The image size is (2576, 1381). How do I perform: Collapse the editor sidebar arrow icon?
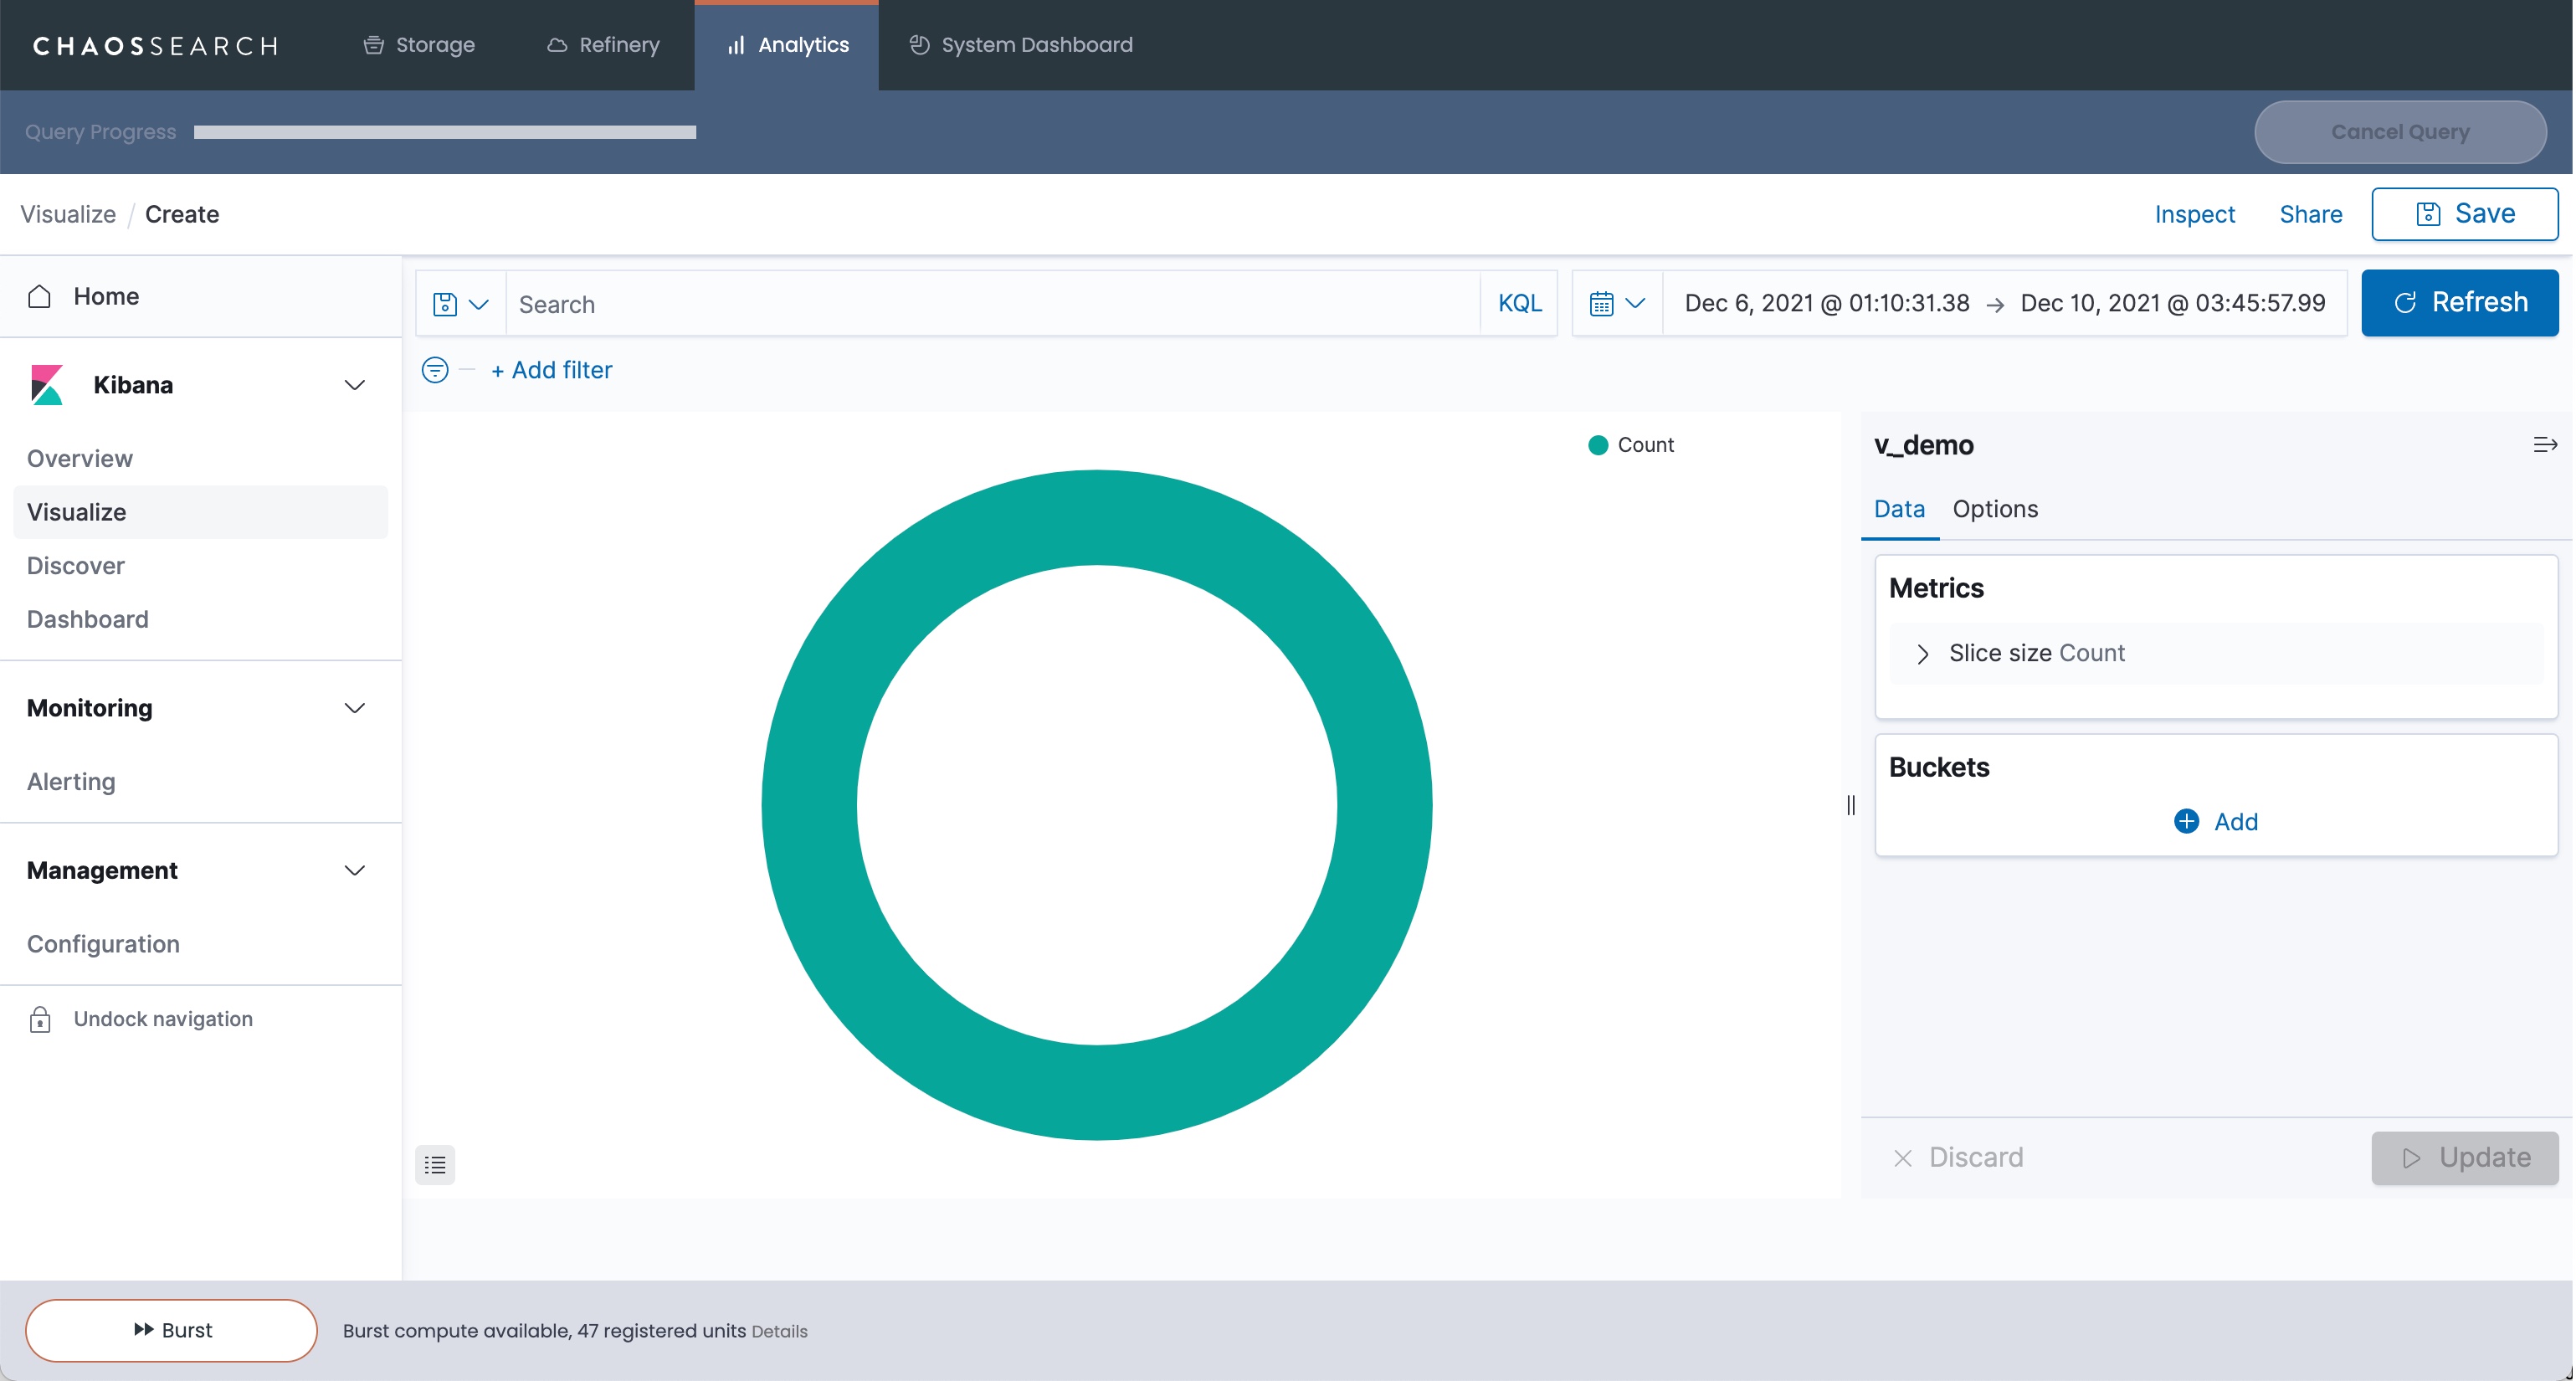click(x=2545, y=445)
